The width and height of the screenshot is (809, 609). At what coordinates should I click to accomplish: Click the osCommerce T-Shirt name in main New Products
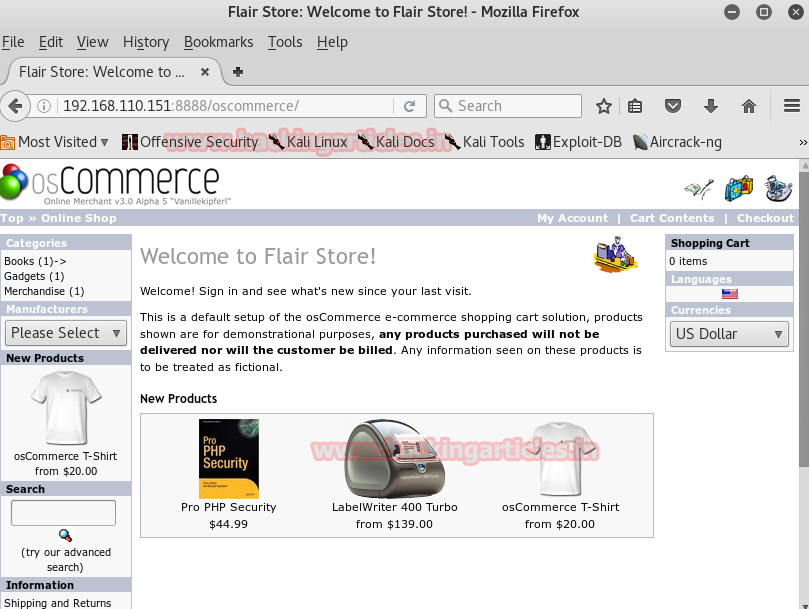560,507
